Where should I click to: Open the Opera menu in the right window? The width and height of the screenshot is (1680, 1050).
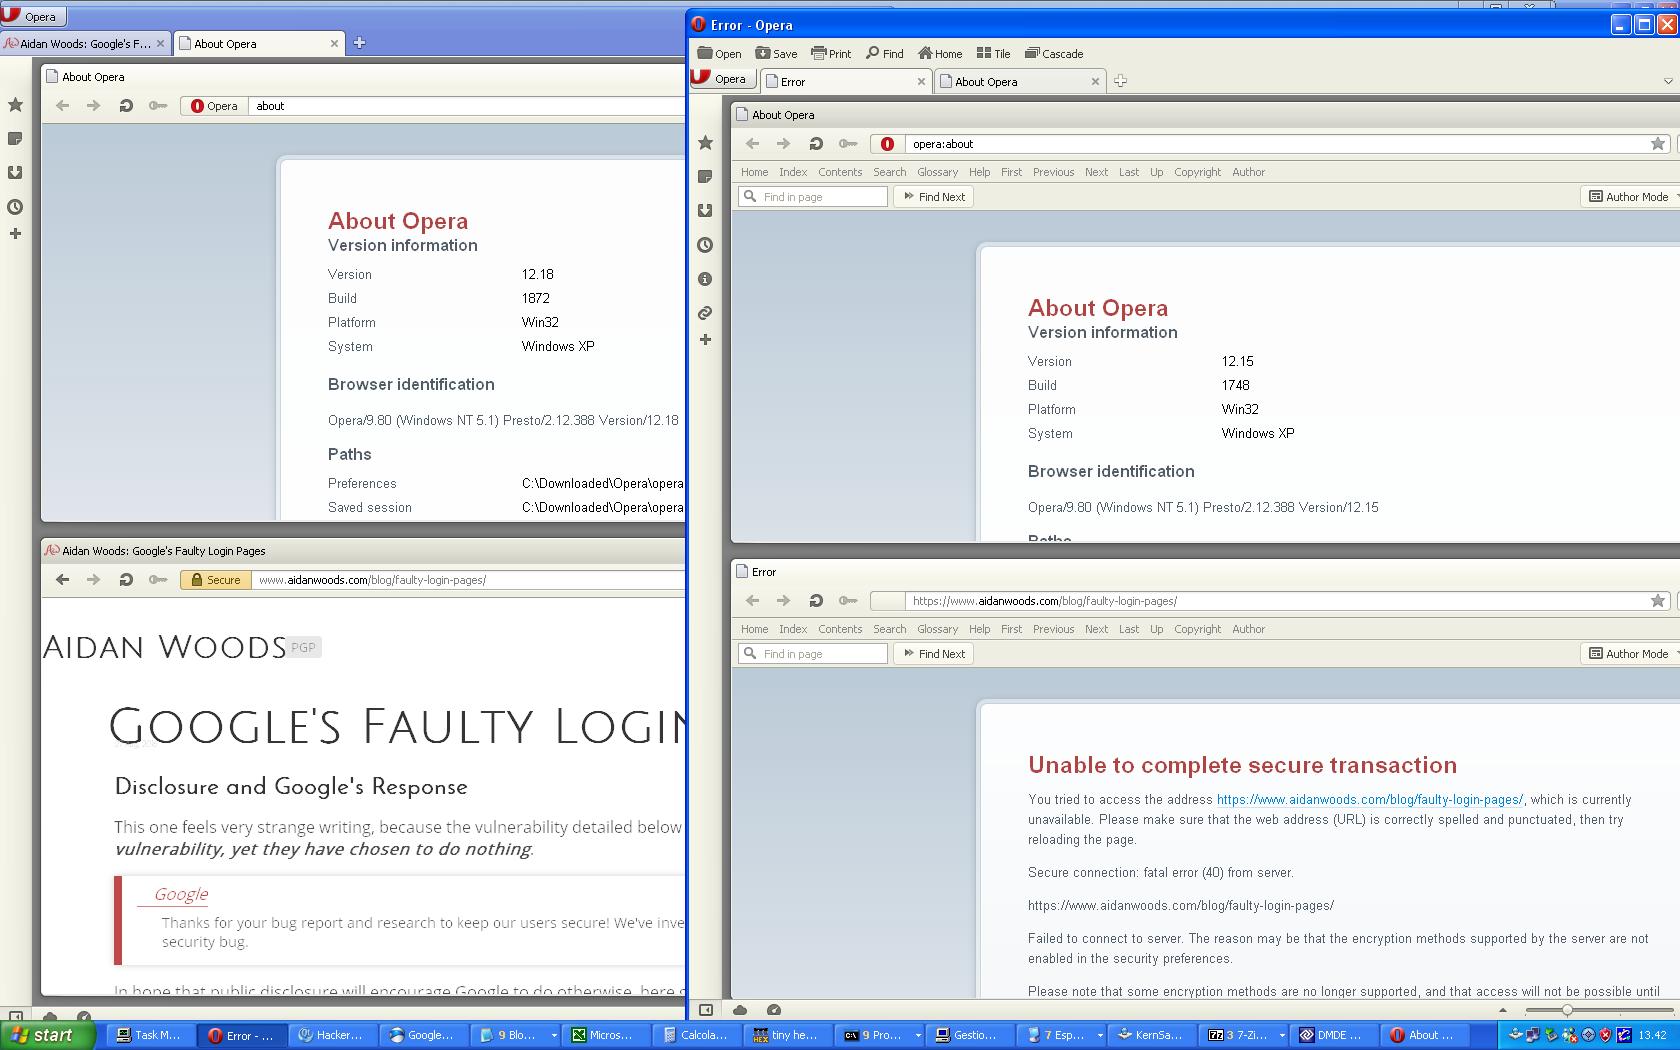point(720,79)
